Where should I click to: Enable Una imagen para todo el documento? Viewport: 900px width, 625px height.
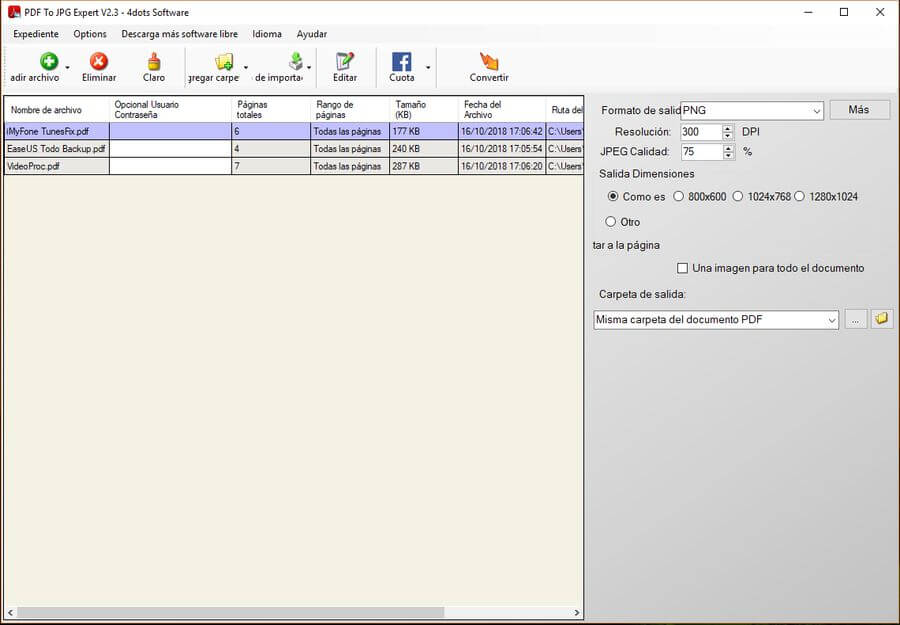(x=682, y=268)
